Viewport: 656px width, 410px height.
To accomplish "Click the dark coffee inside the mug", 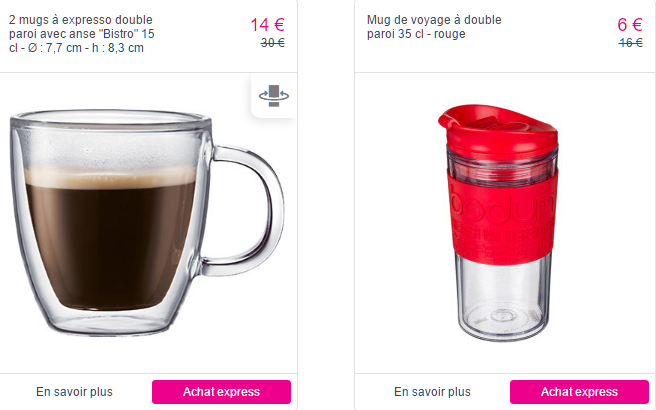I will pos(111,247).
